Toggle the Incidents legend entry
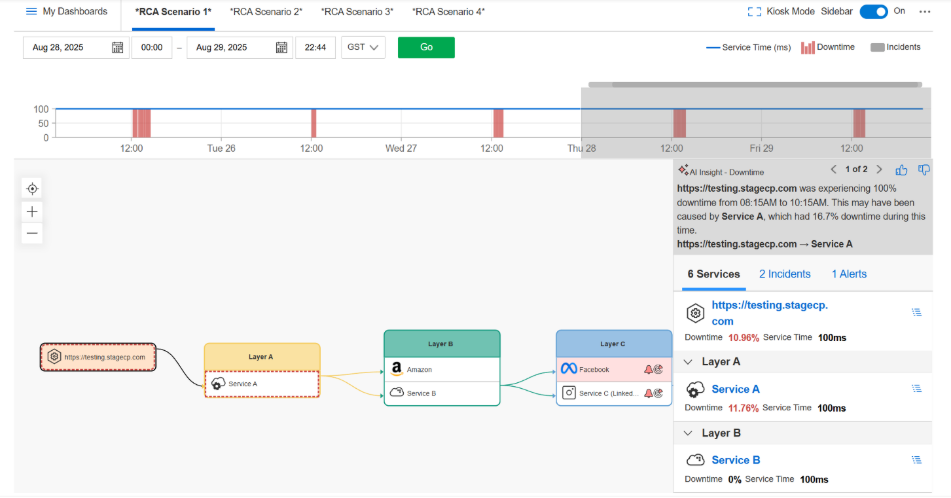 (895, 47)
